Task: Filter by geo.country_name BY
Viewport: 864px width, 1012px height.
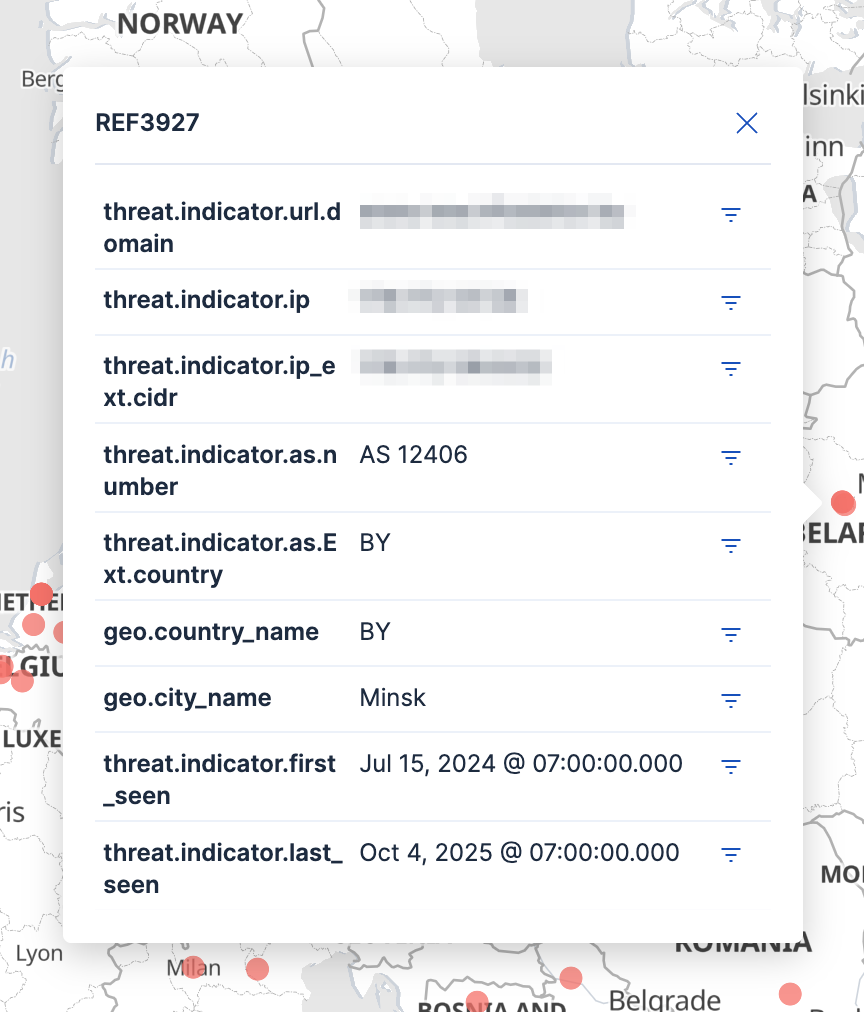Action: [731, 633]
